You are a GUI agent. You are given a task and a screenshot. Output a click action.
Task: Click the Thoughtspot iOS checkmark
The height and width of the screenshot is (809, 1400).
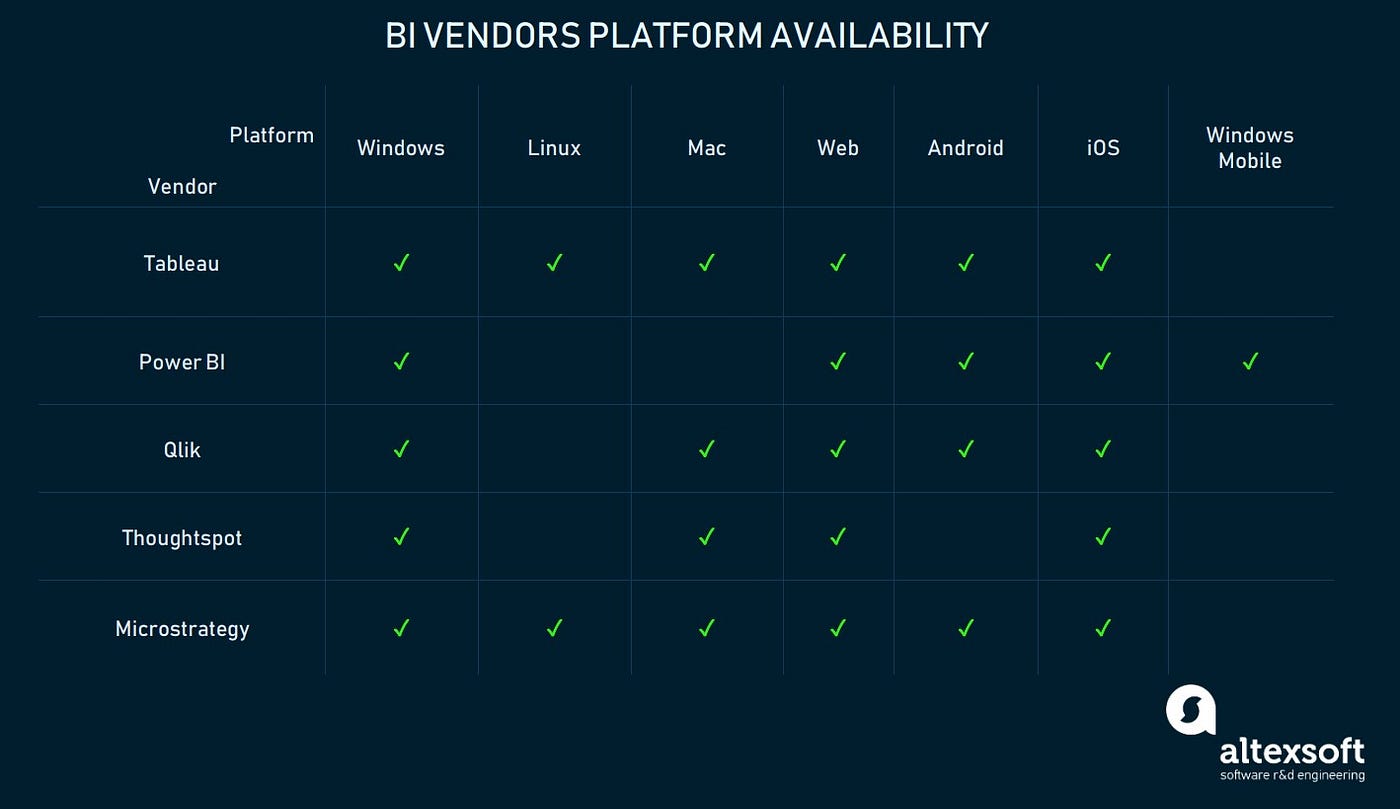[x=1103, y=537]
